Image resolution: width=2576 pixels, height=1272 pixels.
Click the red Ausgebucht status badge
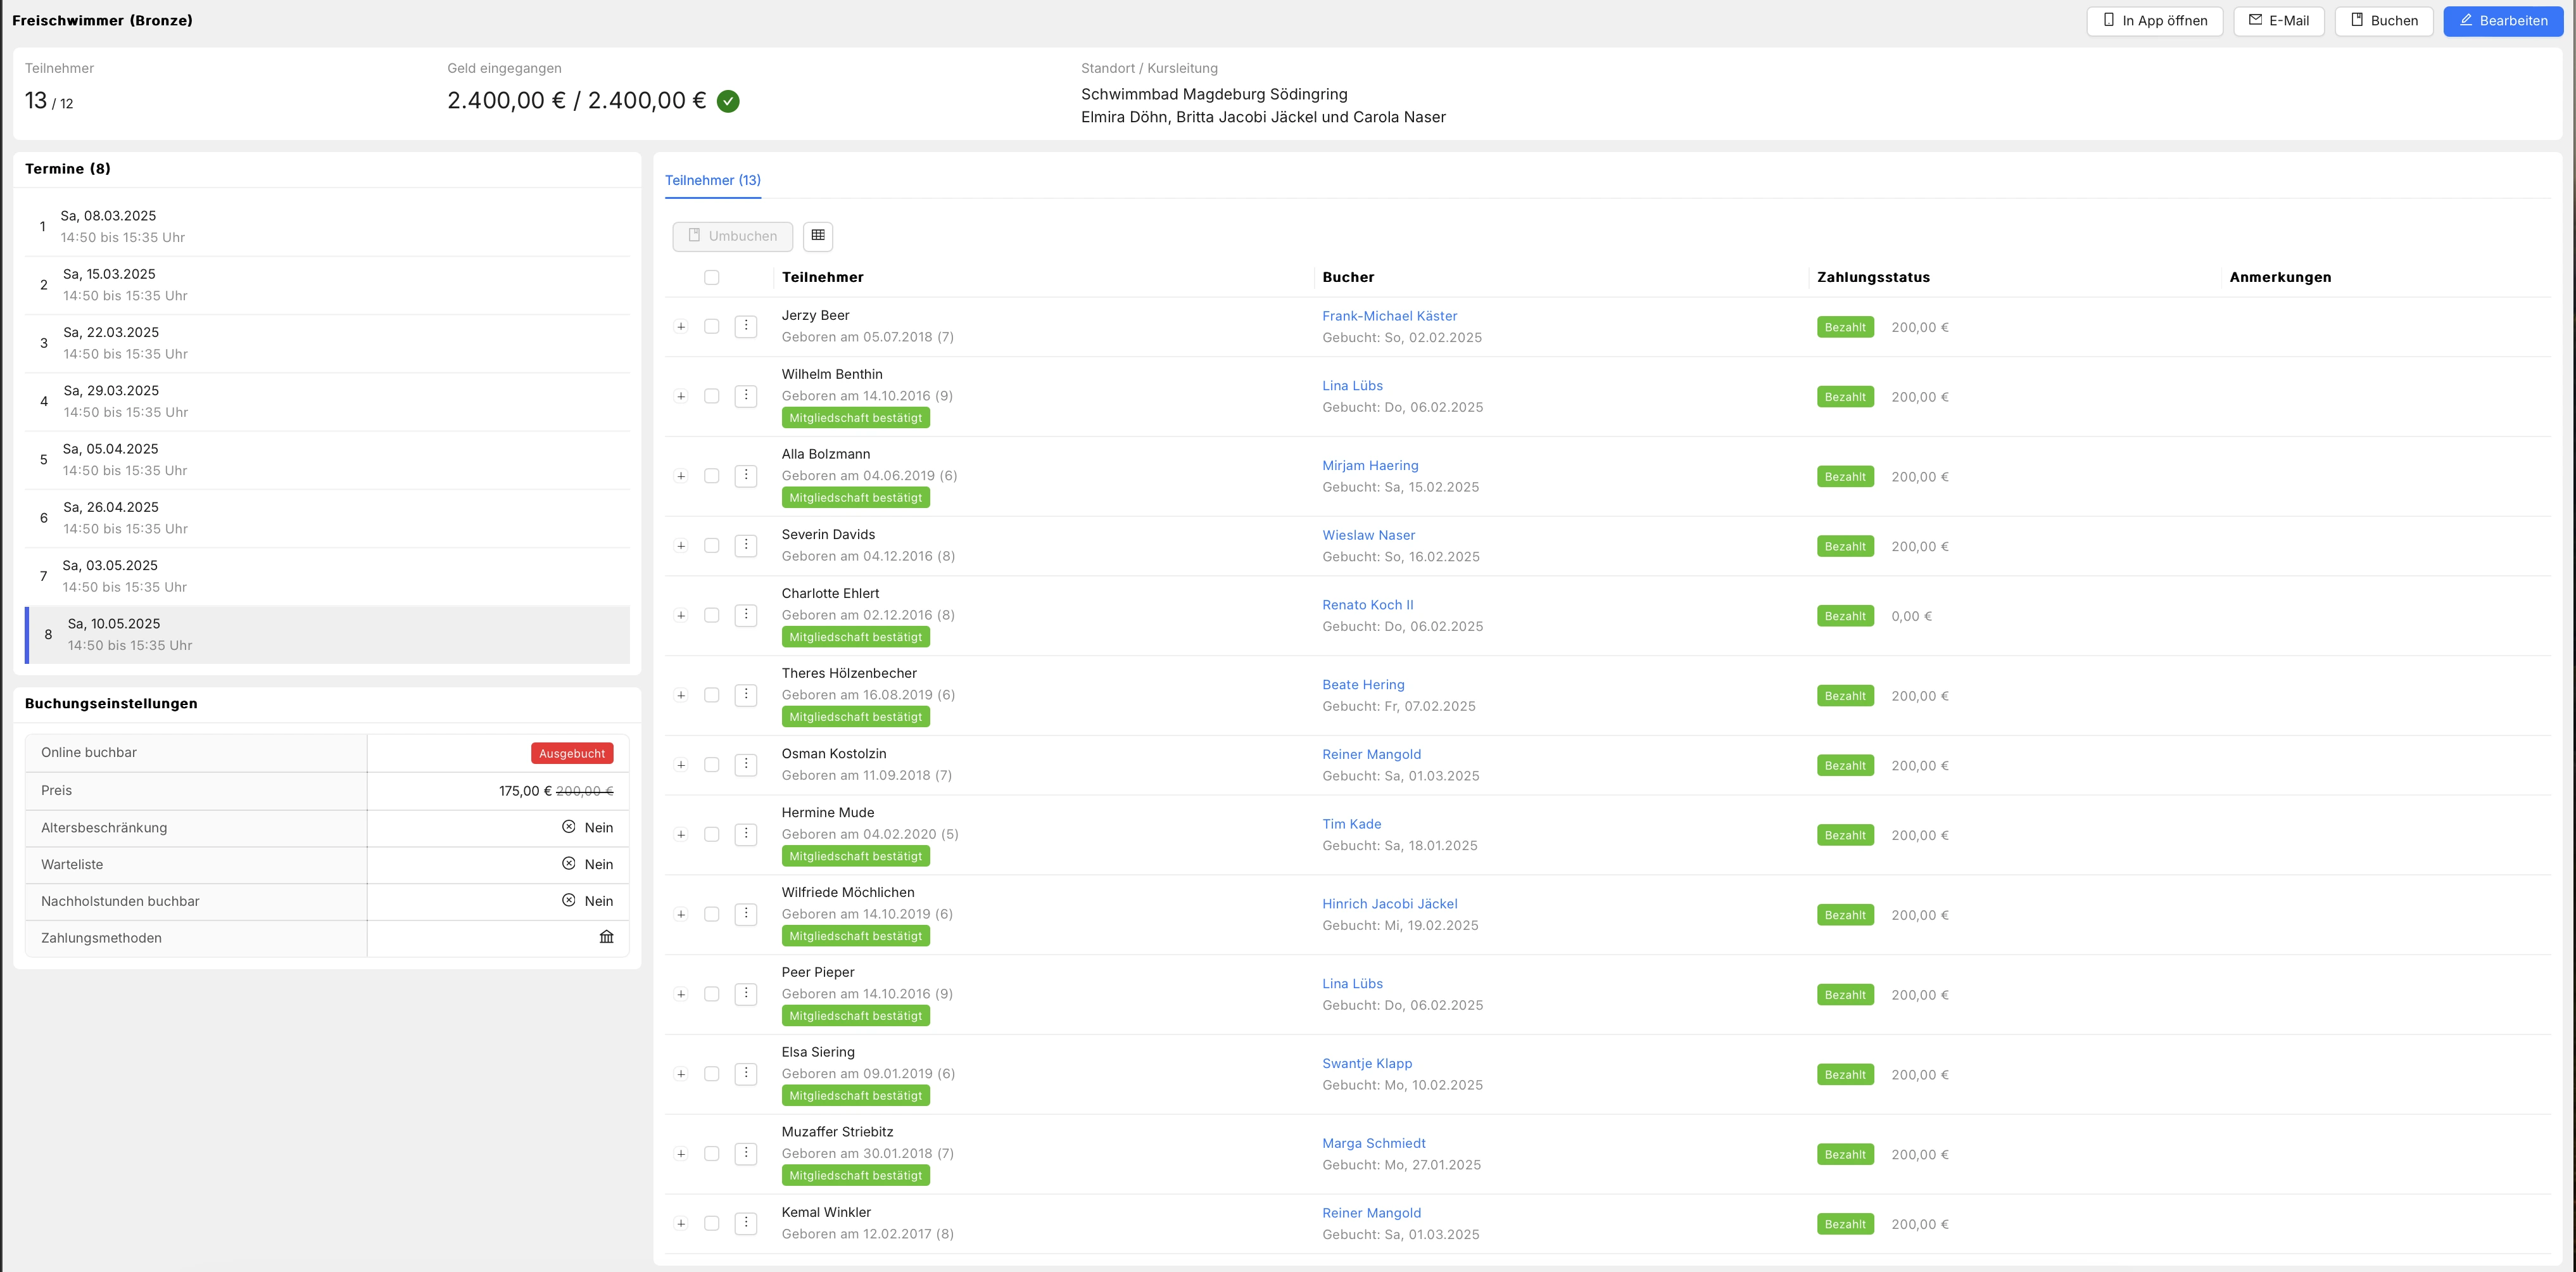point(571,753)
